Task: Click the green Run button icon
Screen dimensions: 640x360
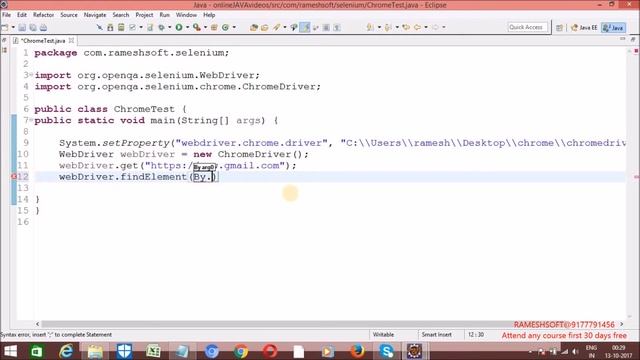Action: point(179,27)
